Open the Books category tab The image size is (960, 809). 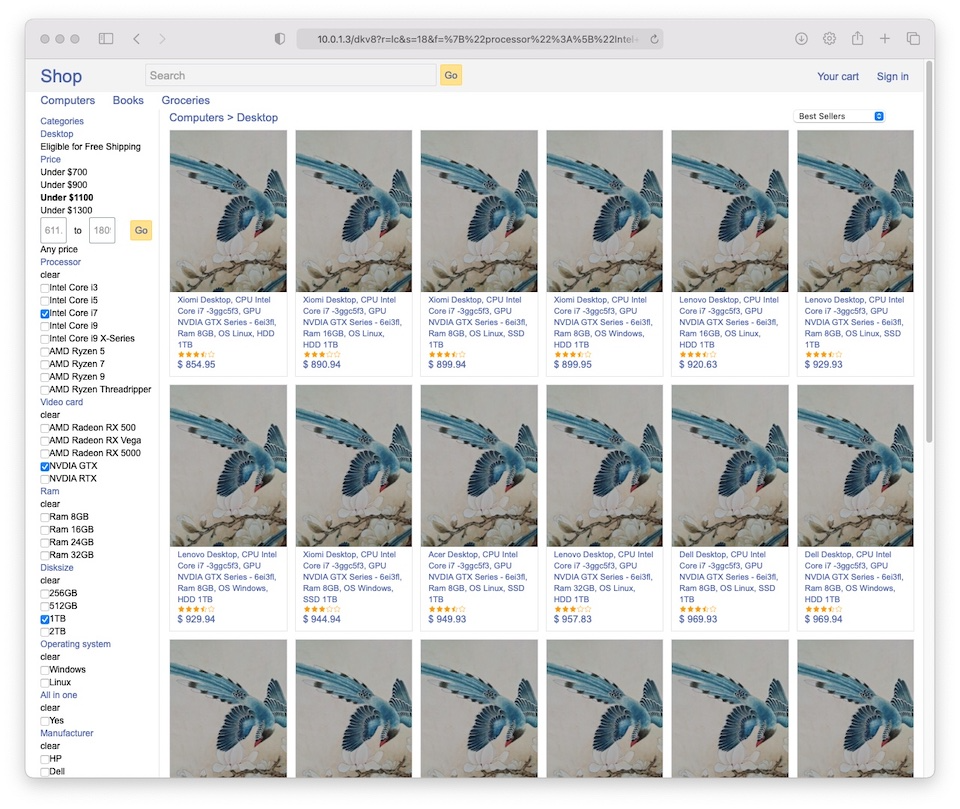coord(128,100)
